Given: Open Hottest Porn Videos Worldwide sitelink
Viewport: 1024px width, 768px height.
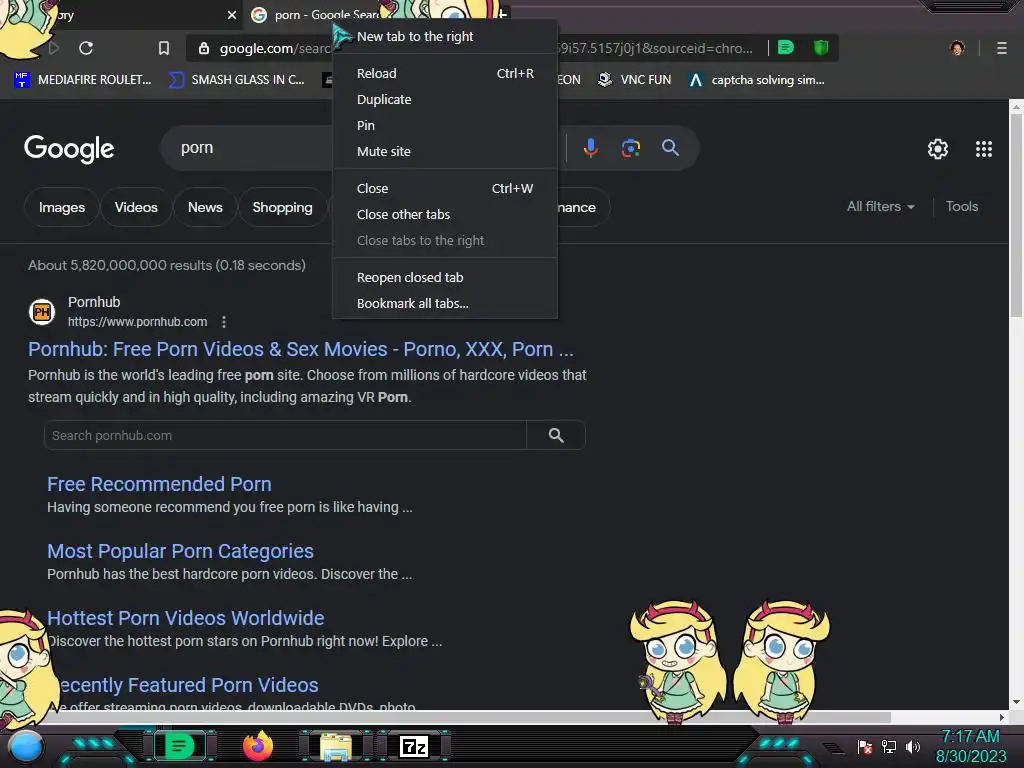Looking at the screenshot, I should click(185, 618).
